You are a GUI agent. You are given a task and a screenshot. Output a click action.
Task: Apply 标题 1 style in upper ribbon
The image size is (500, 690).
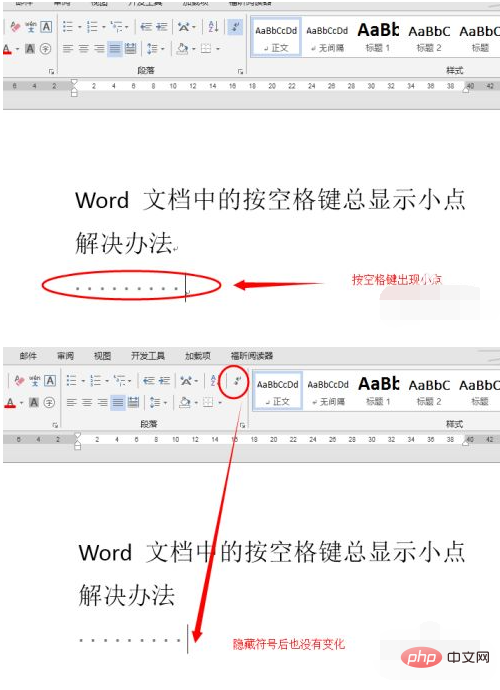(378, 38)
